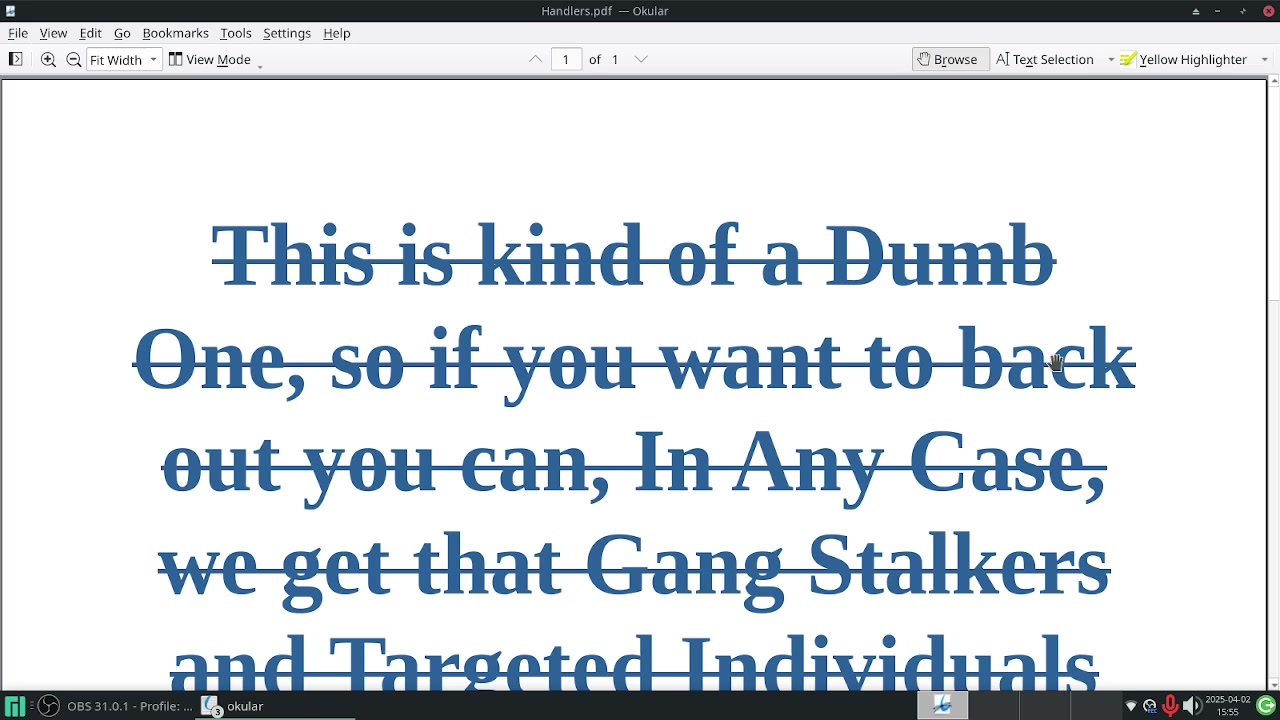1280x720 pixels.
Task: Go to next page arrow
Action: (x=641, y=59)
